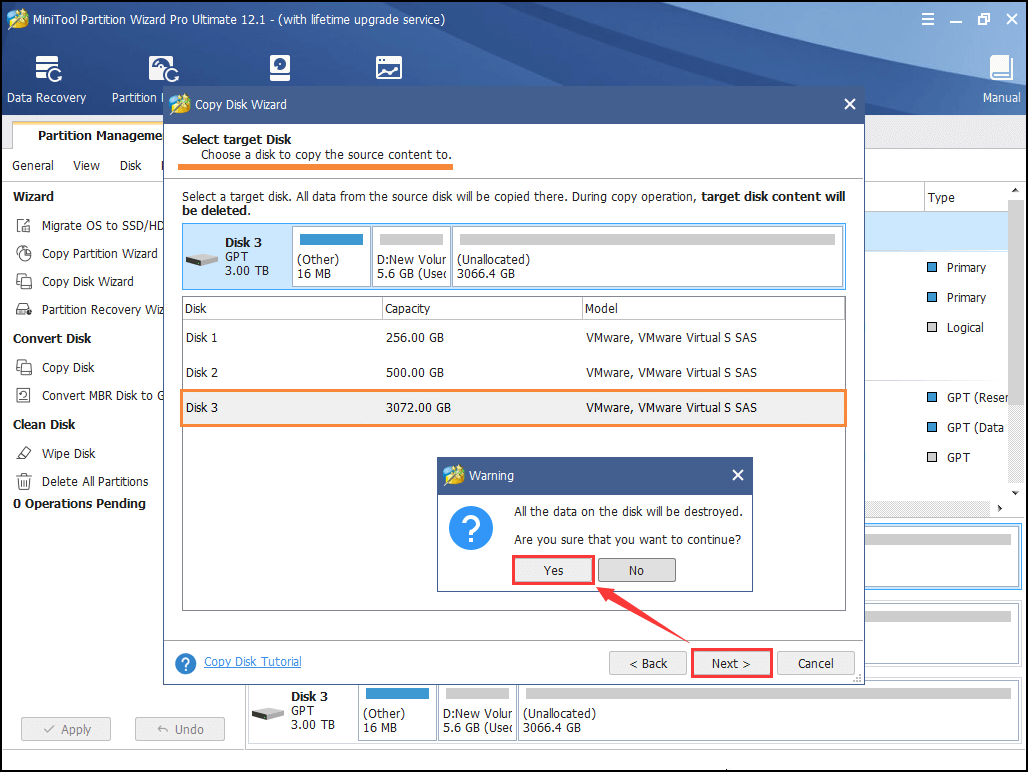This screenshot has width=1028, height=772.
Task: Click the scroll down arrow in partition list
Action: (x=1015, y=493)
